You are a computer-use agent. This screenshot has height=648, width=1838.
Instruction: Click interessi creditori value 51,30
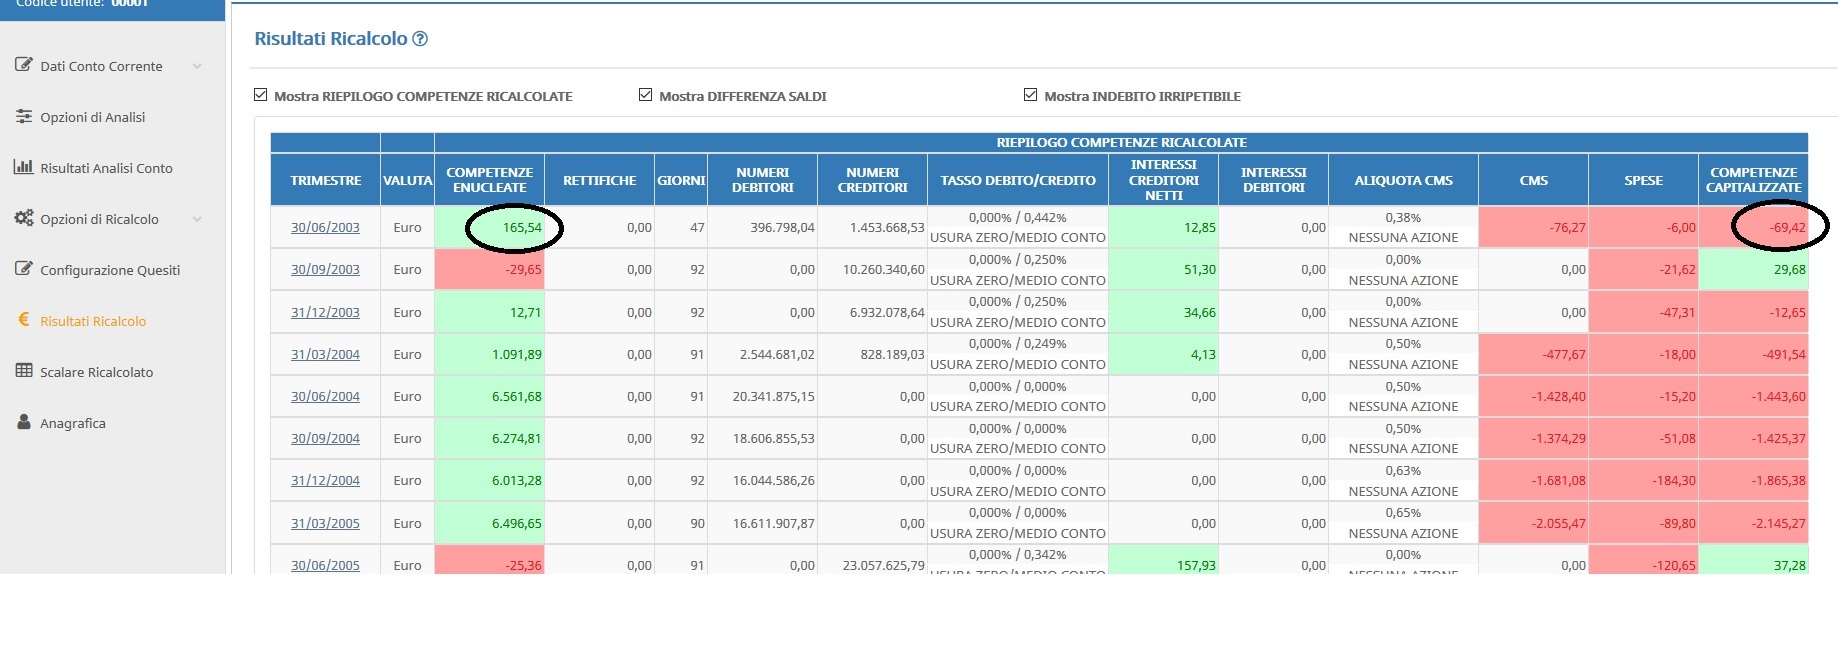point(1200,269)
